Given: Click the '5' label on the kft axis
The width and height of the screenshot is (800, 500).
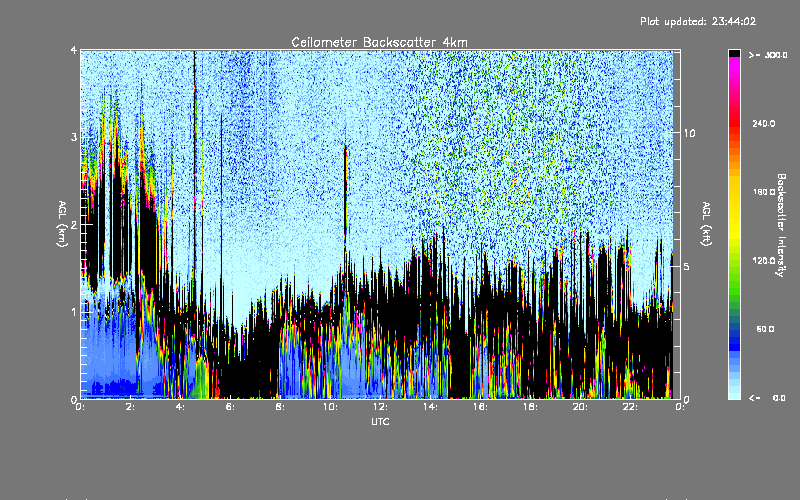Looking at the screenshot, I should (687, 266).
